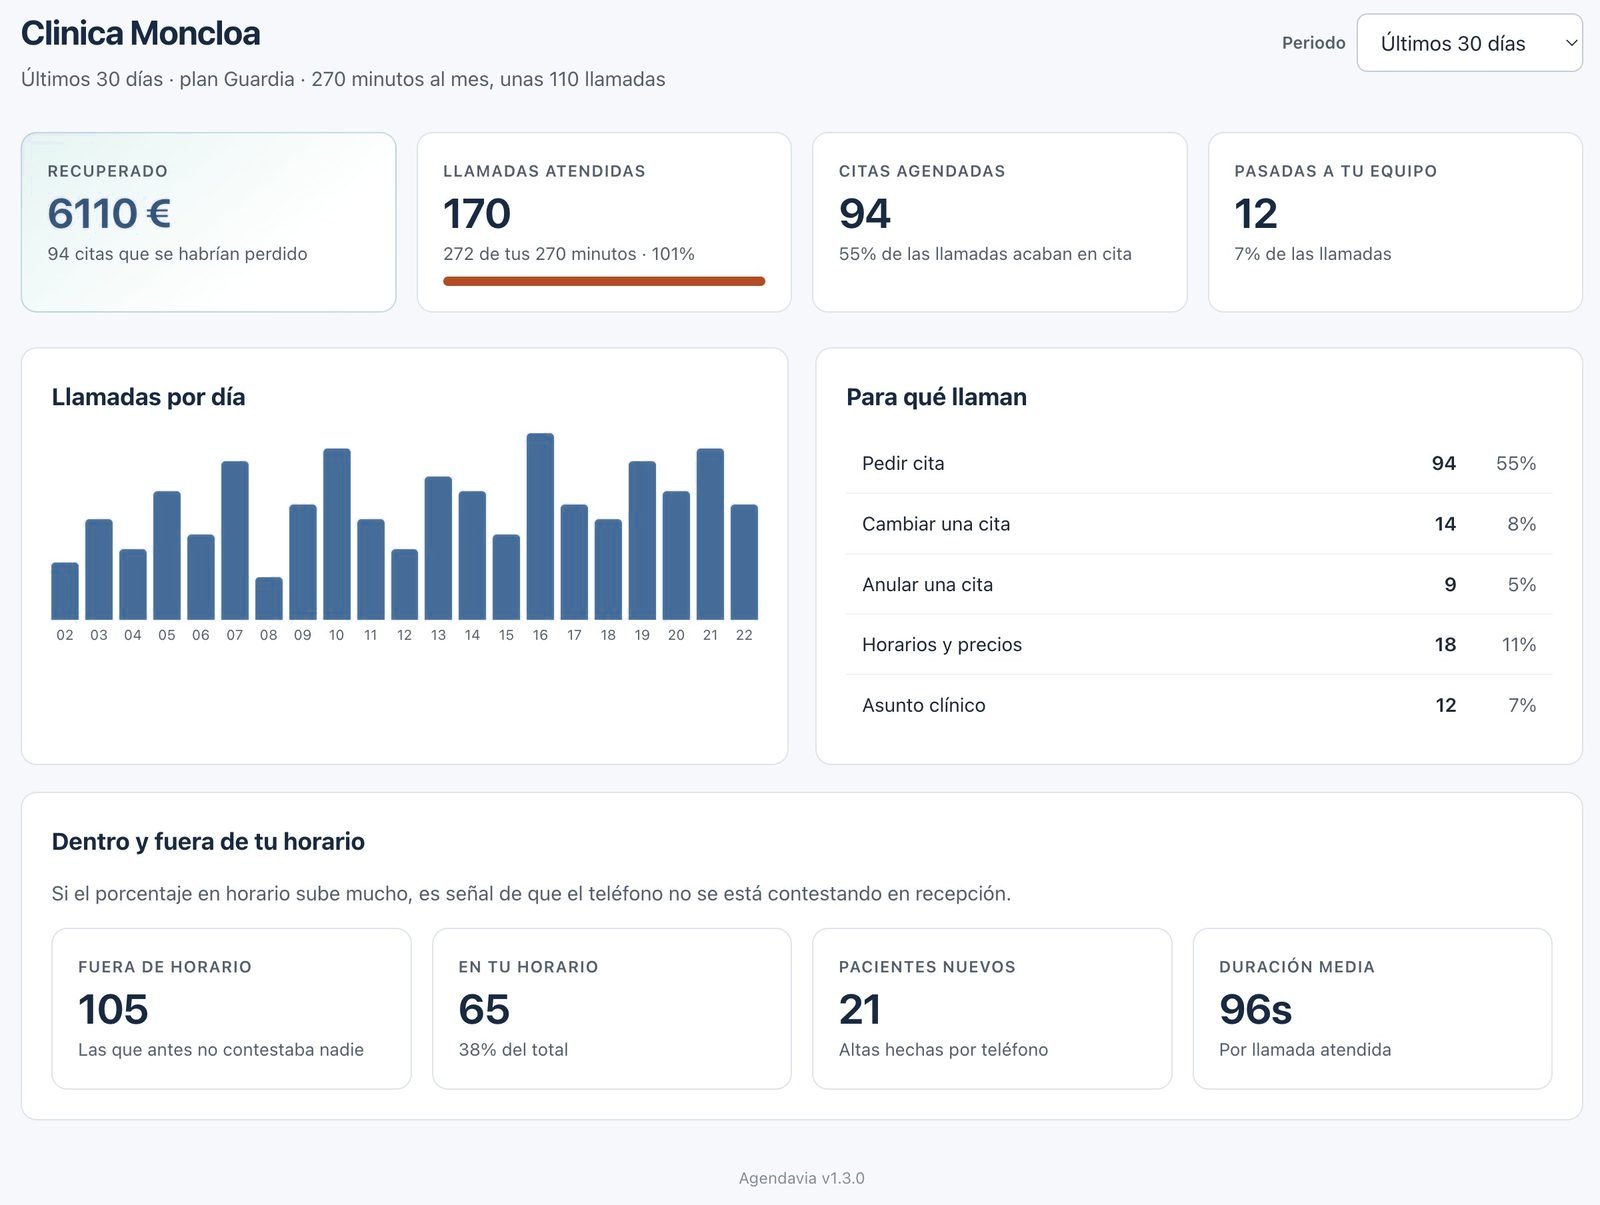Select the Asunto clínico row label
The width and height of the screenshot is (1600, 1205).
coord(924,705)
